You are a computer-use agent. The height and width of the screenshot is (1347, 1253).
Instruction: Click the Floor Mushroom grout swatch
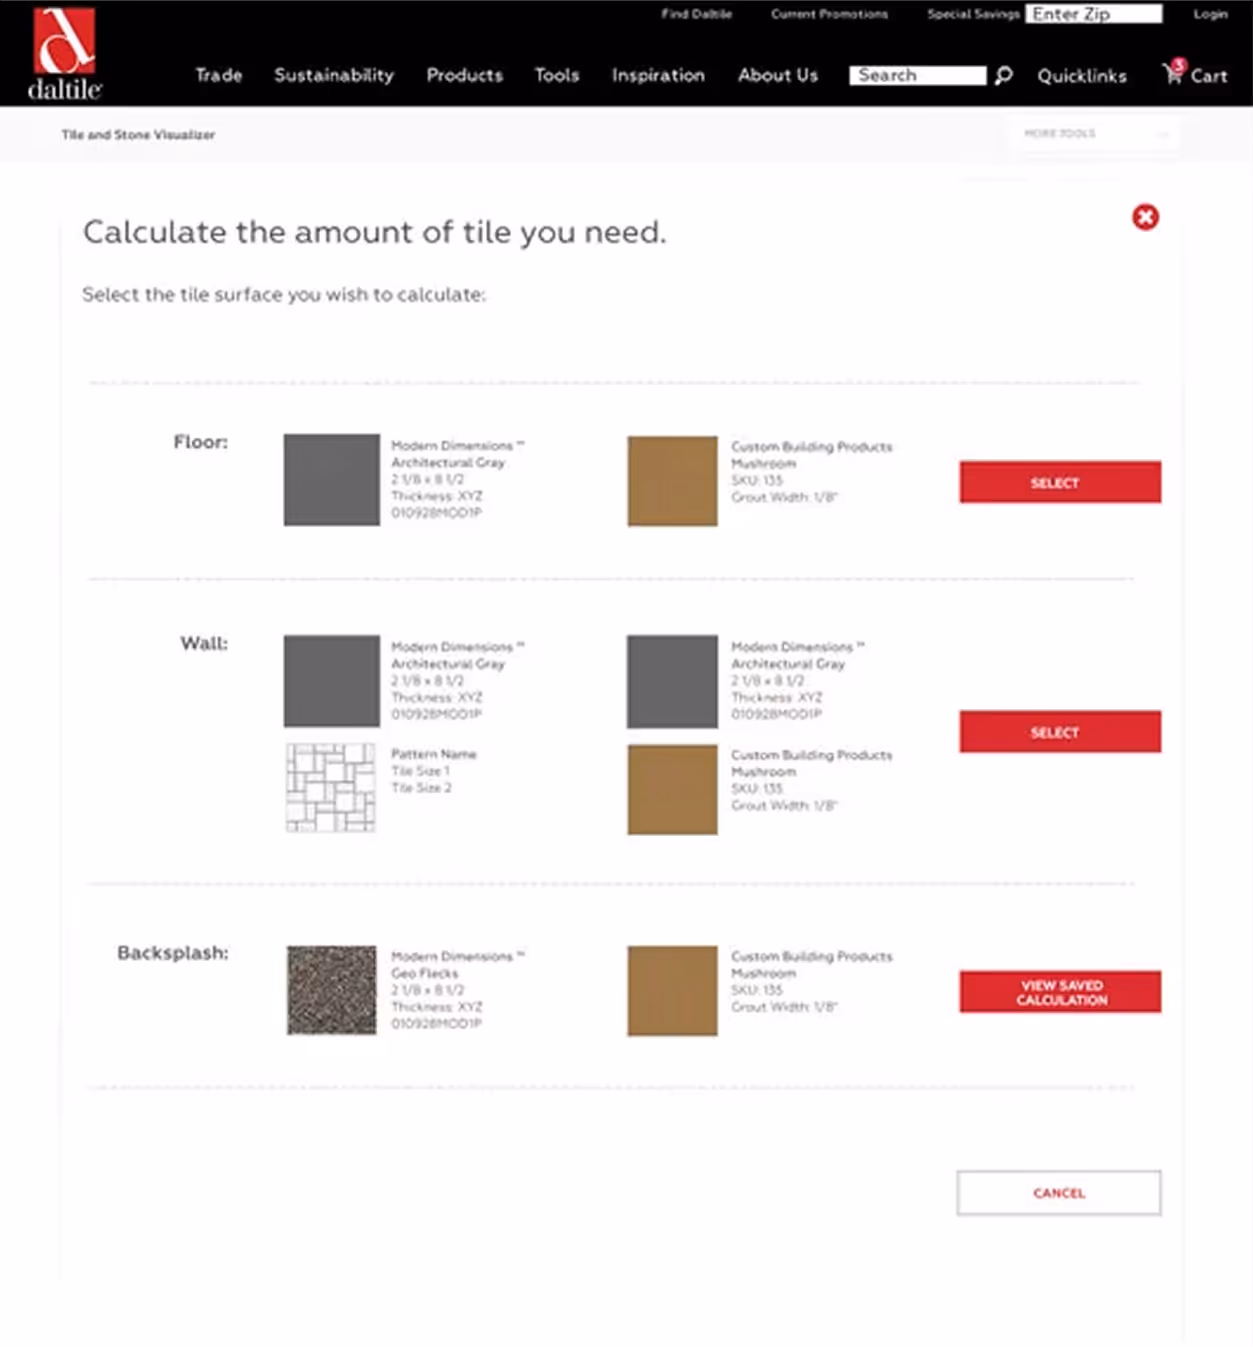click(x=672, y=481)
